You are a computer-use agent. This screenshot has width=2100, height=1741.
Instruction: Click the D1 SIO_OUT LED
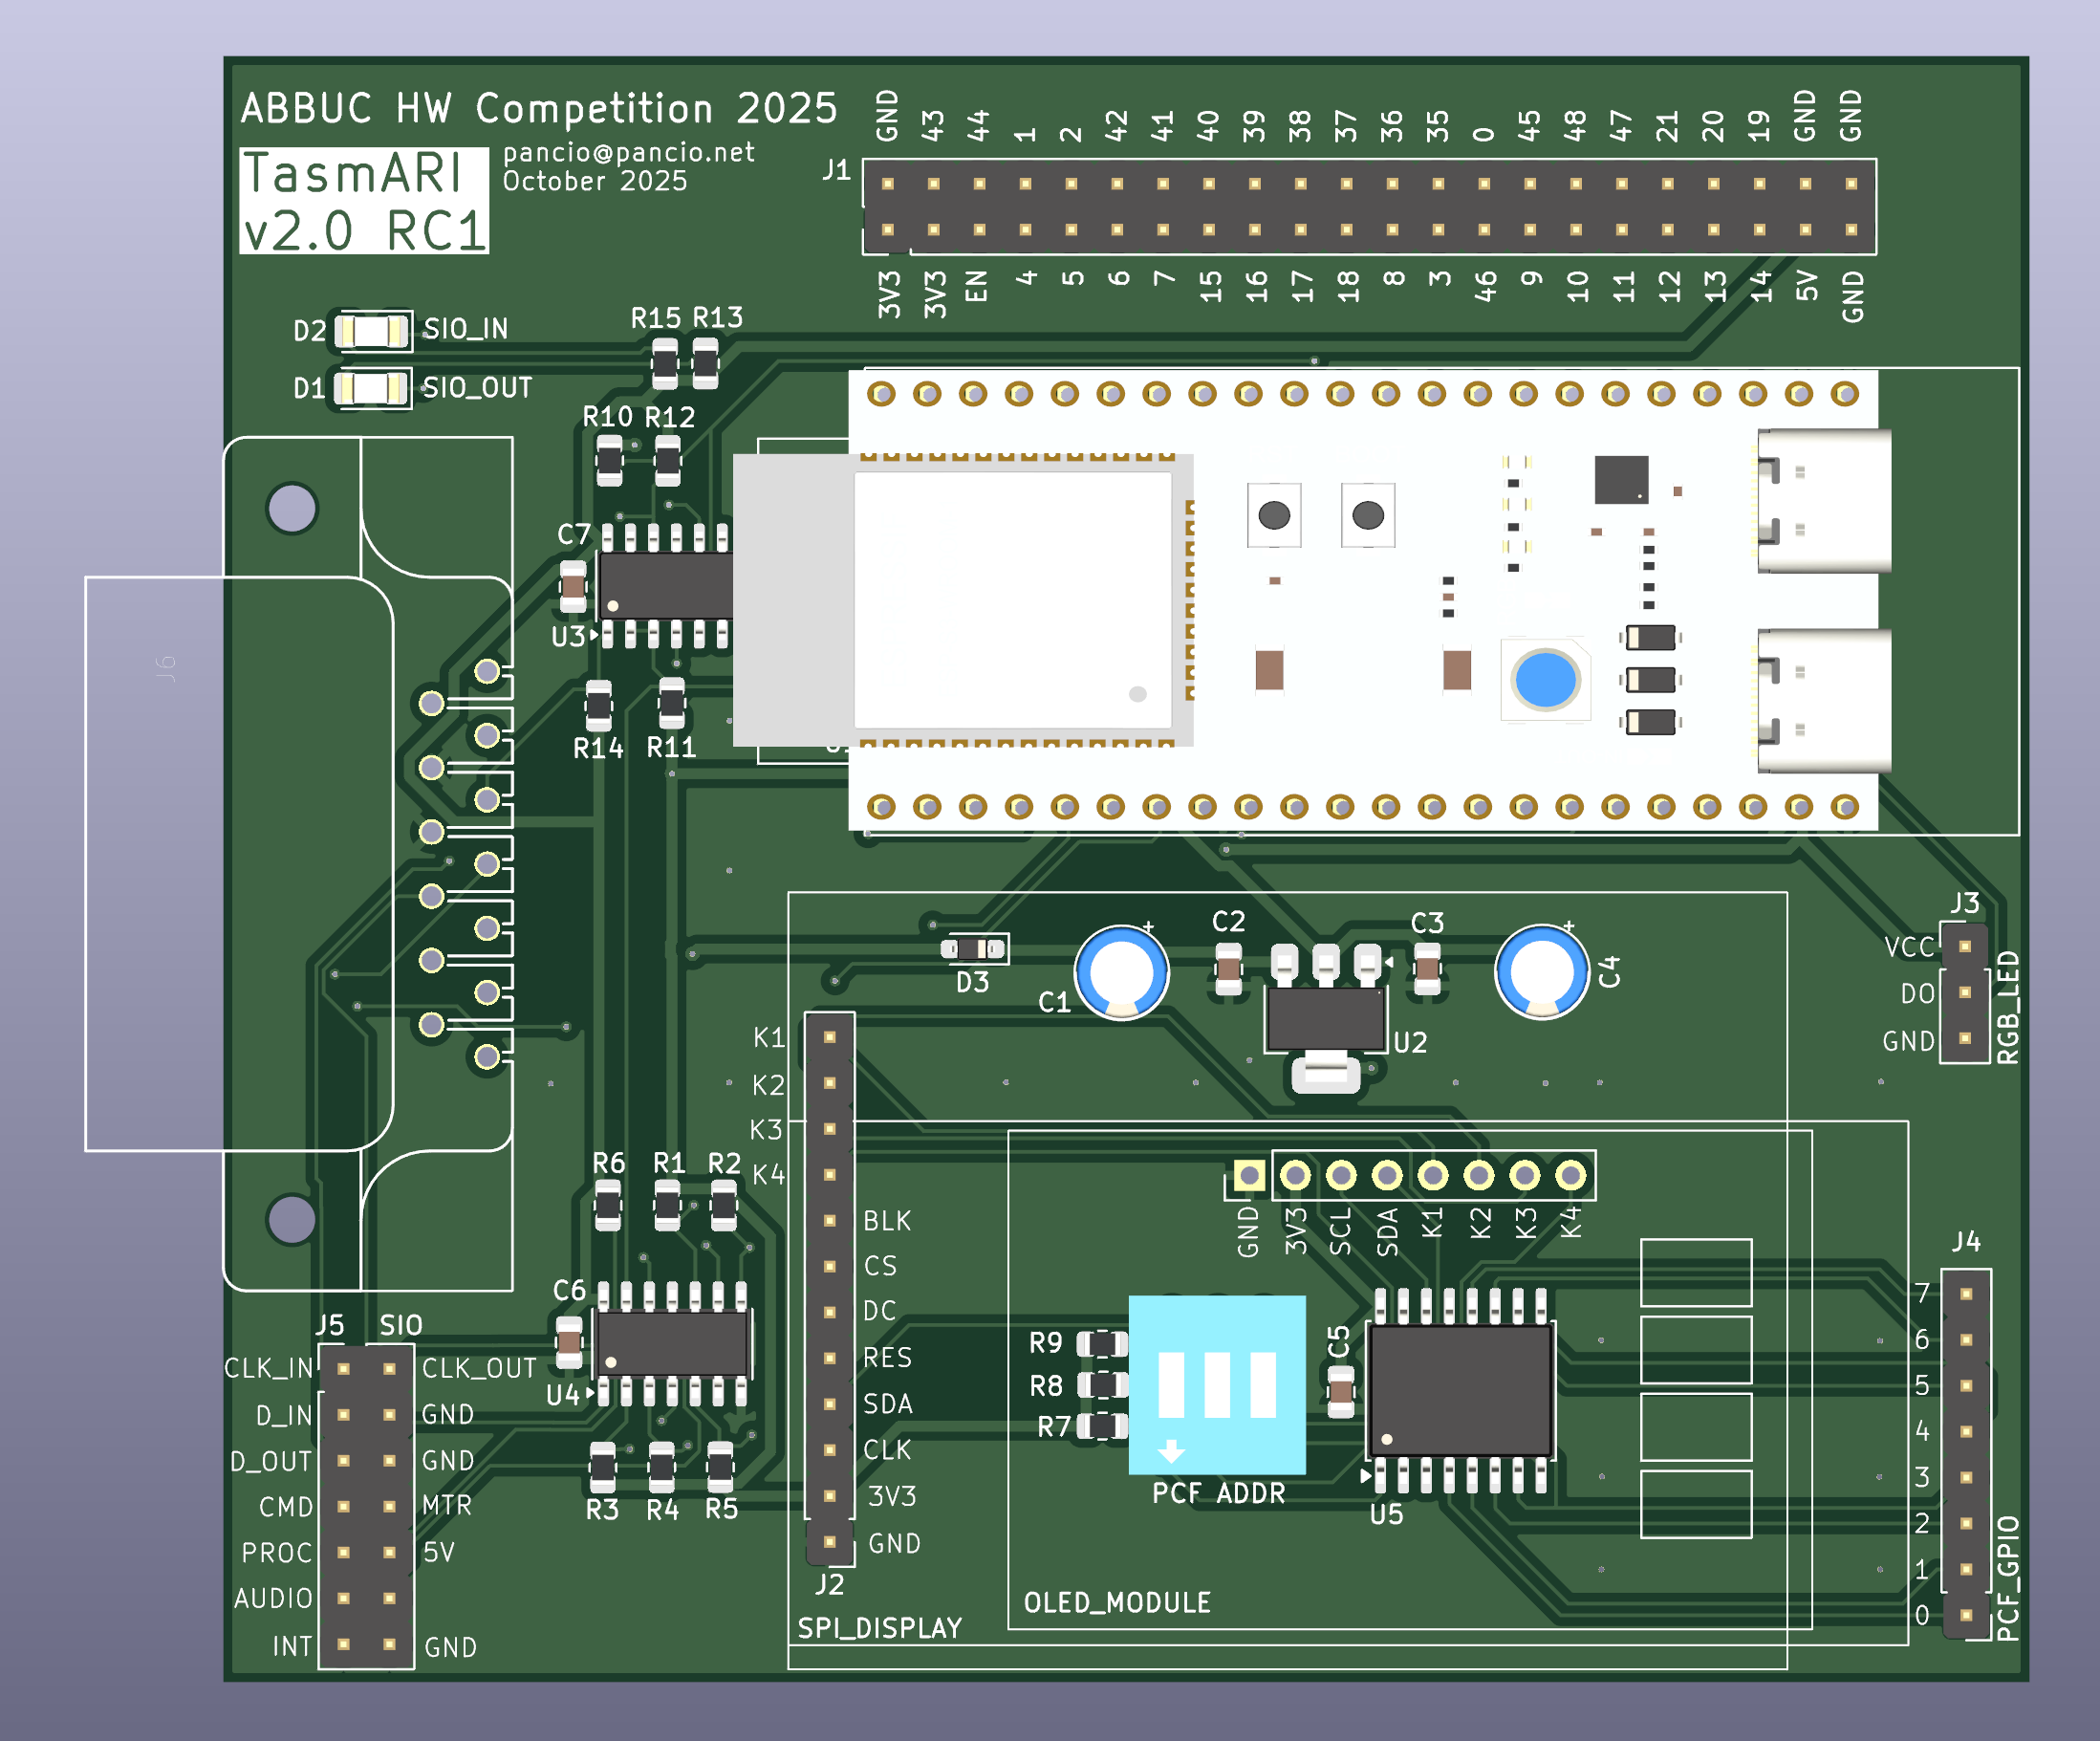[x=371, y=388]
